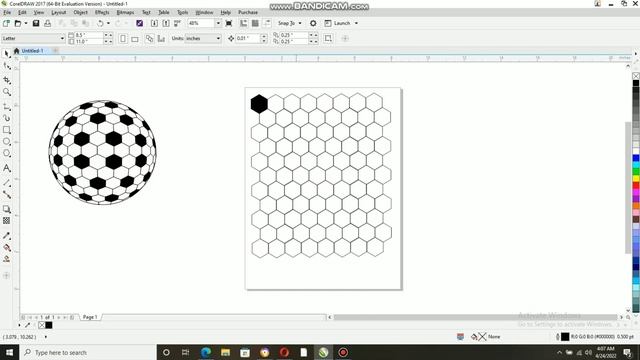Select the Rectangle tool

point(7,130)
